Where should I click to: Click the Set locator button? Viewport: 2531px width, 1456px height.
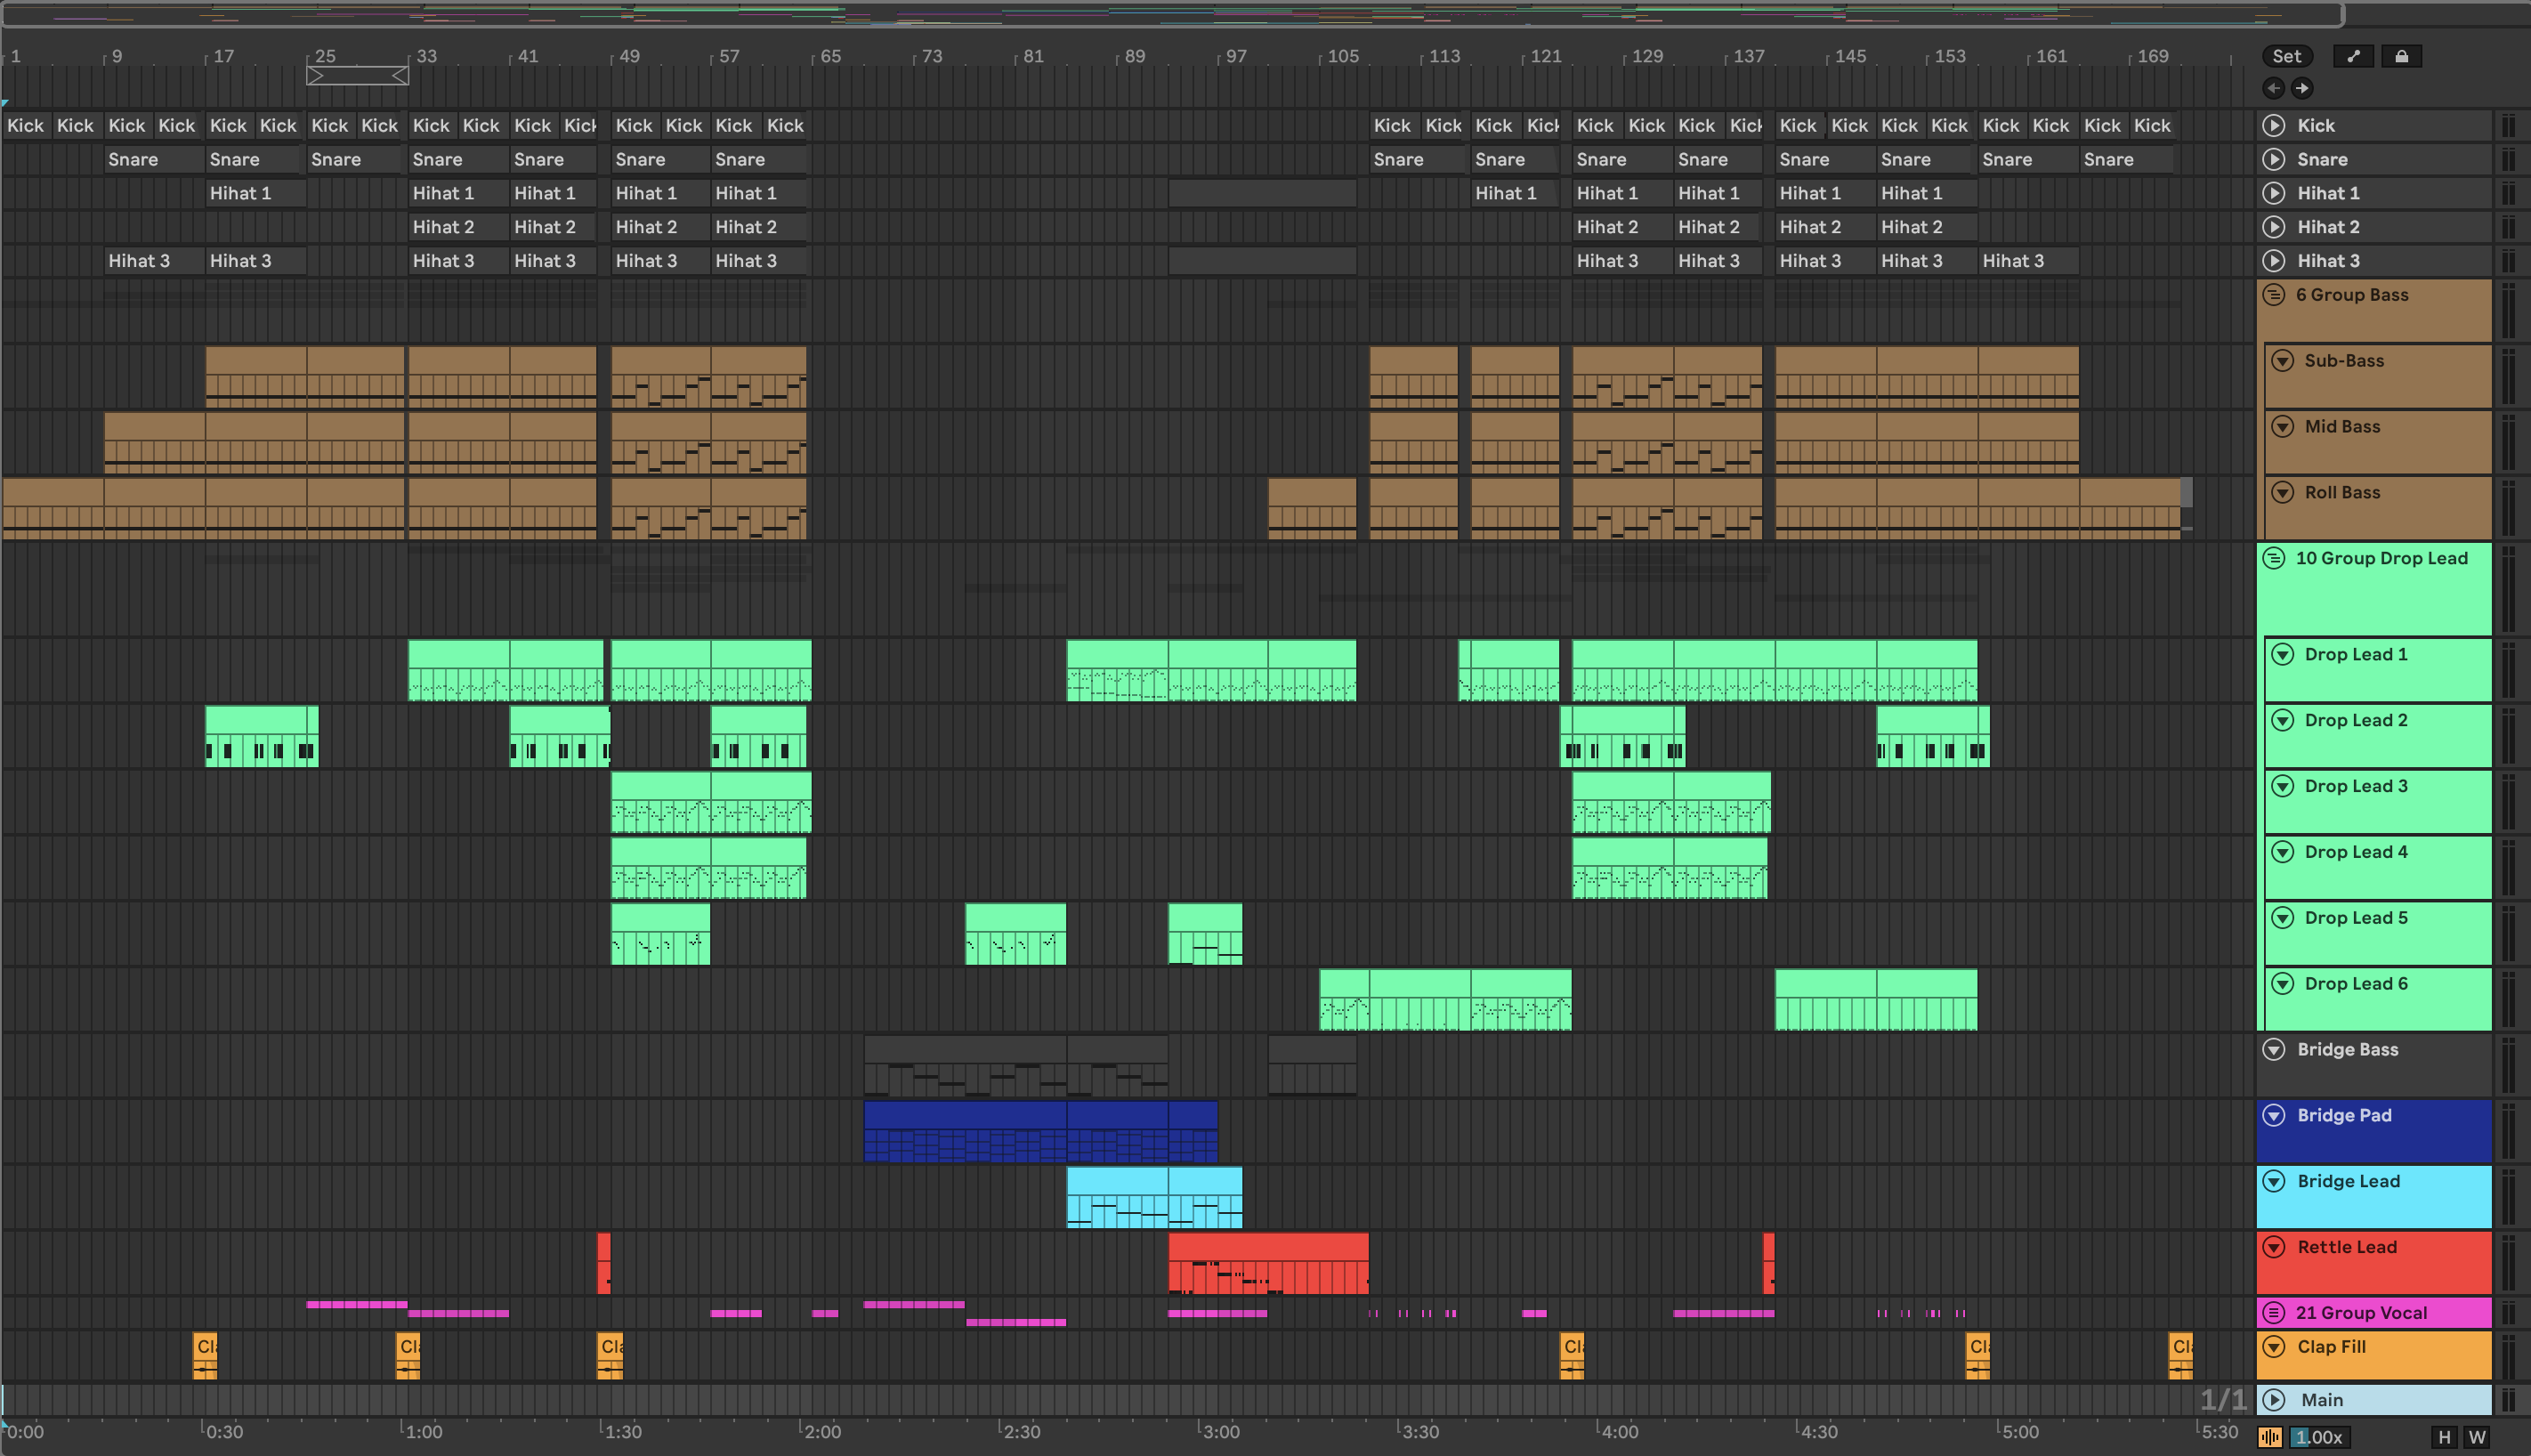click(2286, 56)
